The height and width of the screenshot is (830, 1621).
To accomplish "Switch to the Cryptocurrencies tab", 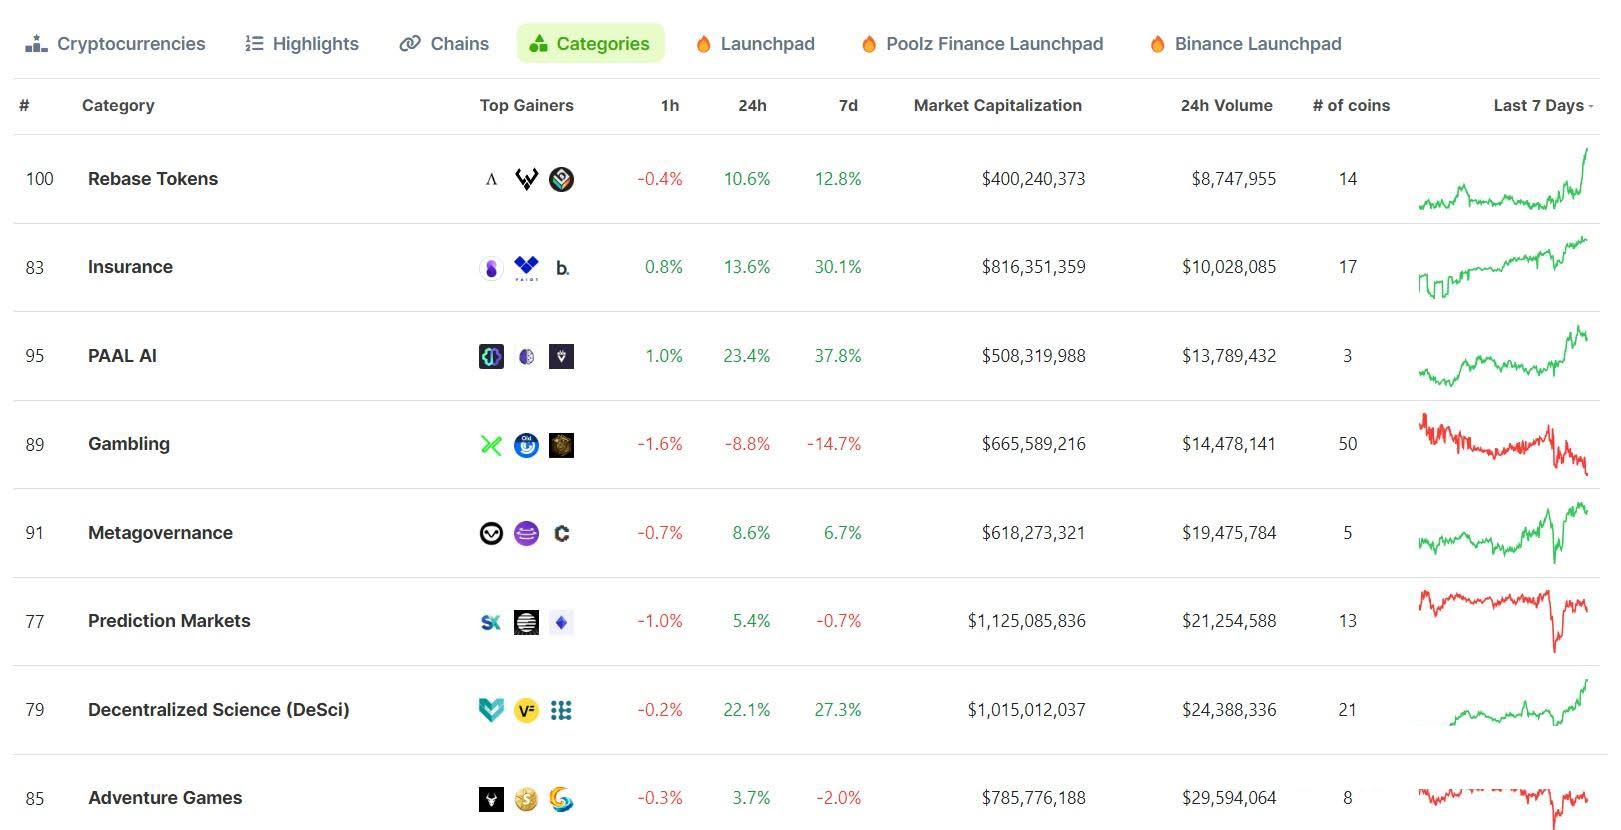I will (x=115, y=44).
